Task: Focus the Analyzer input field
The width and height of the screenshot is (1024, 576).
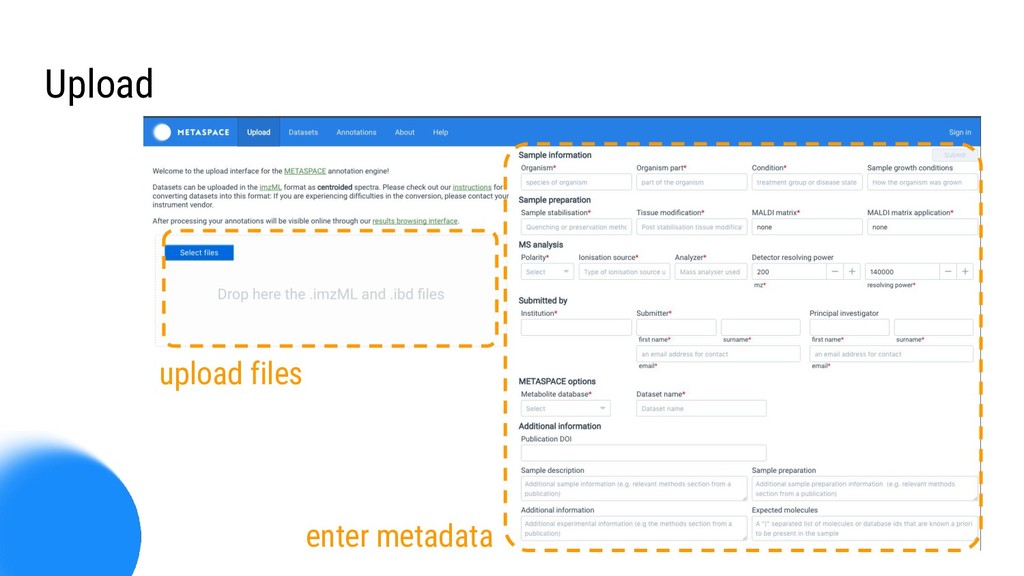Action: (x=711, y=272)
